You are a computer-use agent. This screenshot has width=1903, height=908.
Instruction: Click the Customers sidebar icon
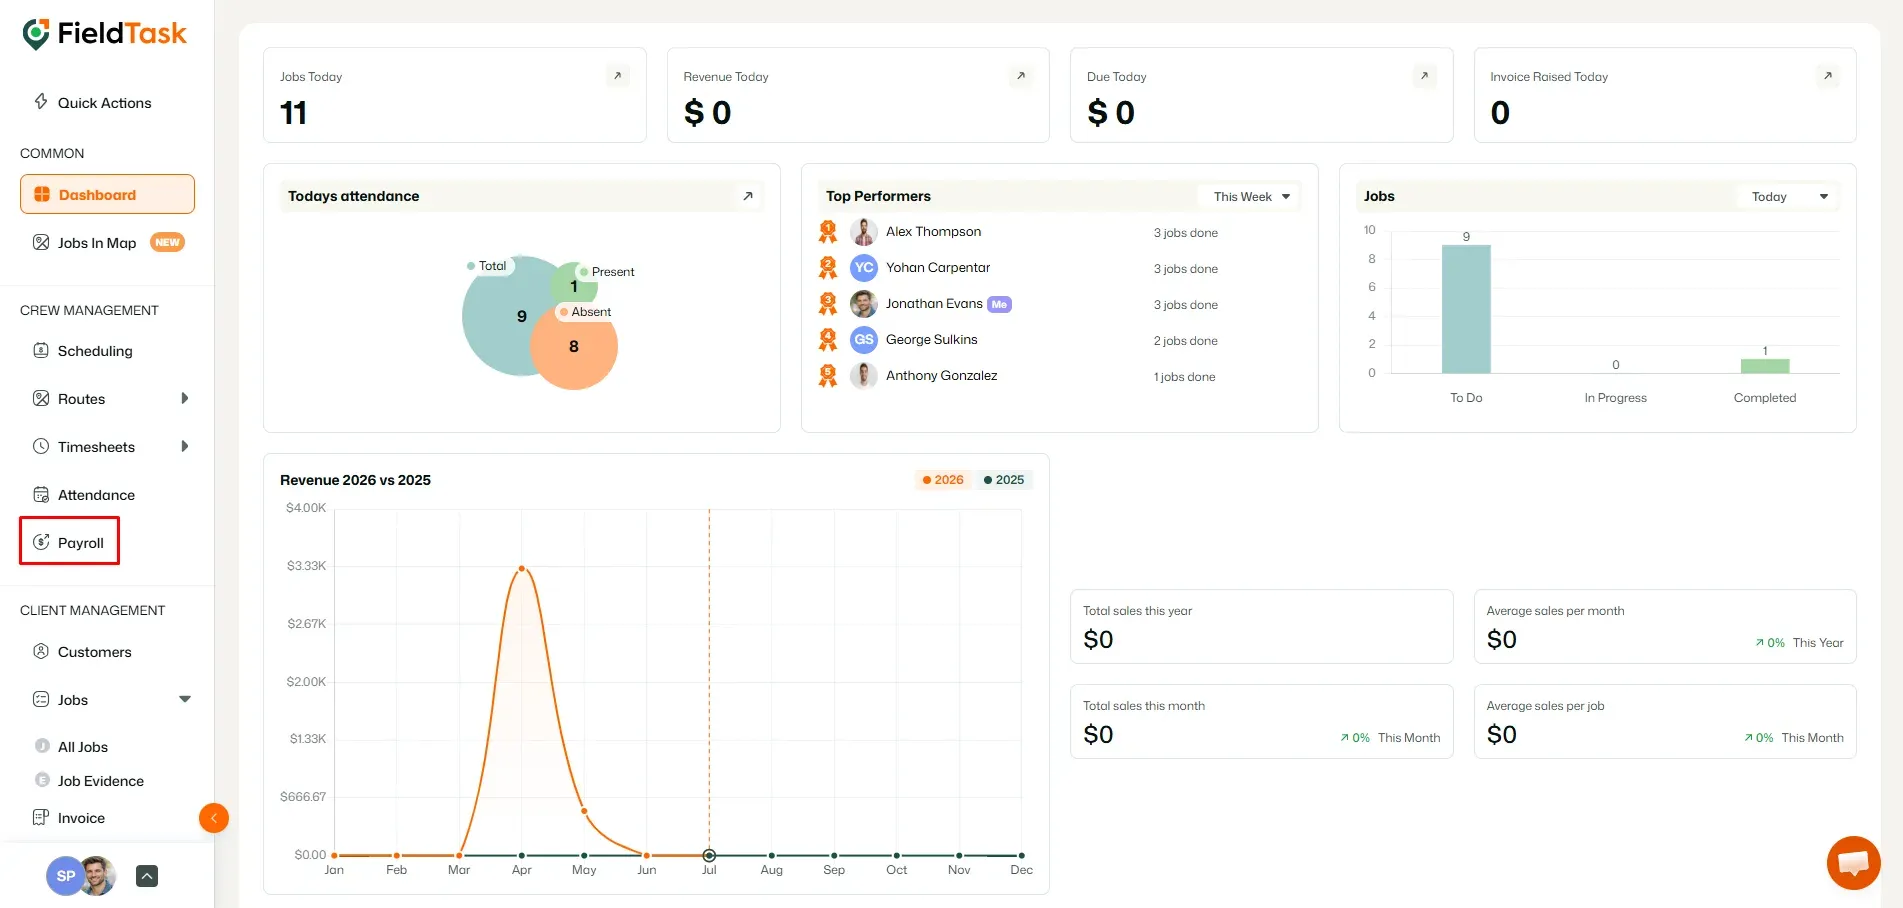coord(41,651)
